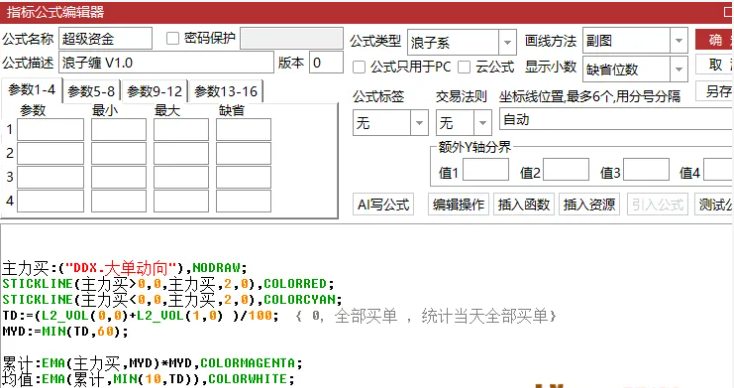Click row 4 参数 name field

point(51,201)
